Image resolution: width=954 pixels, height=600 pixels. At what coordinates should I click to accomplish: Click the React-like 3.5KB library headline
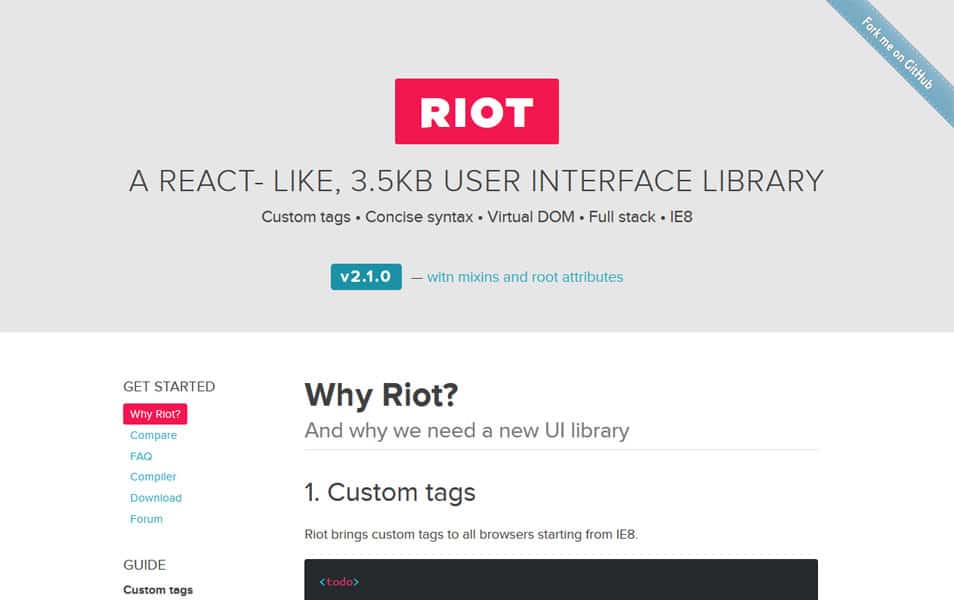[476, 181]
